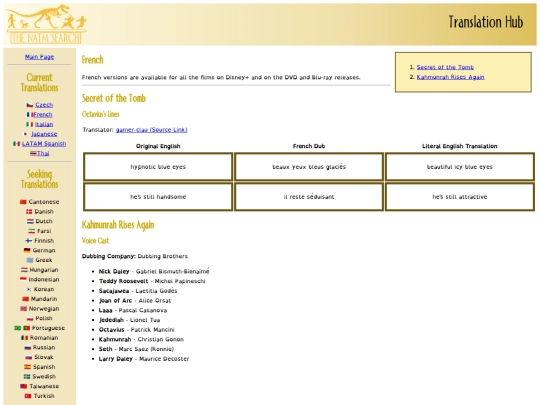Click the French flag icon

tap(30, 114)
